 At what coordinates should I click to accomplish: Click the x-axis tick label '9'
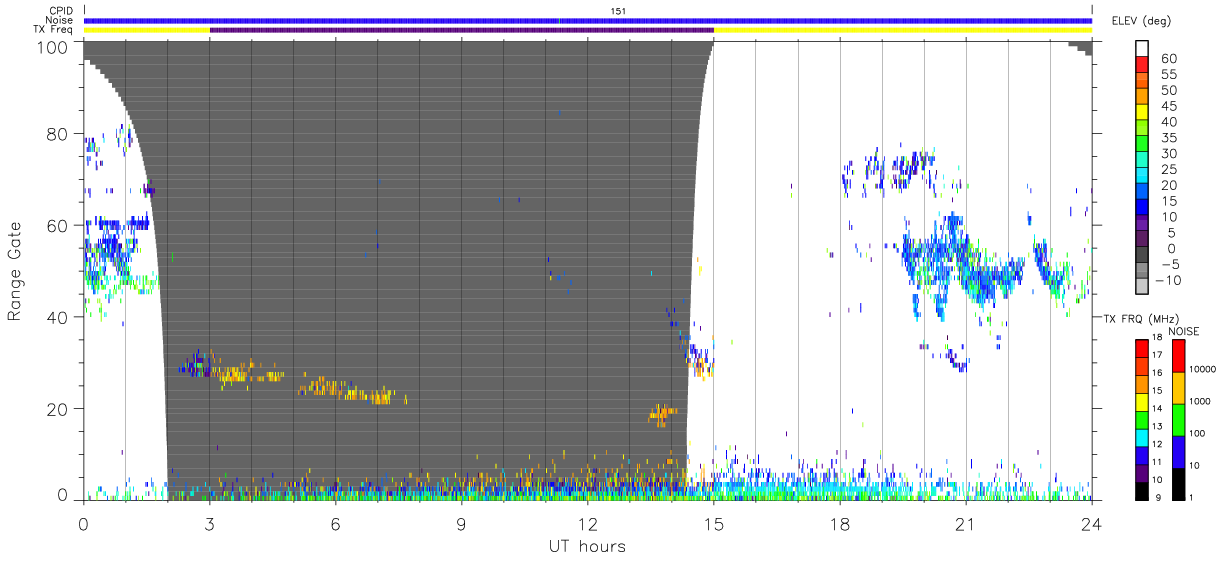point(461,524)
